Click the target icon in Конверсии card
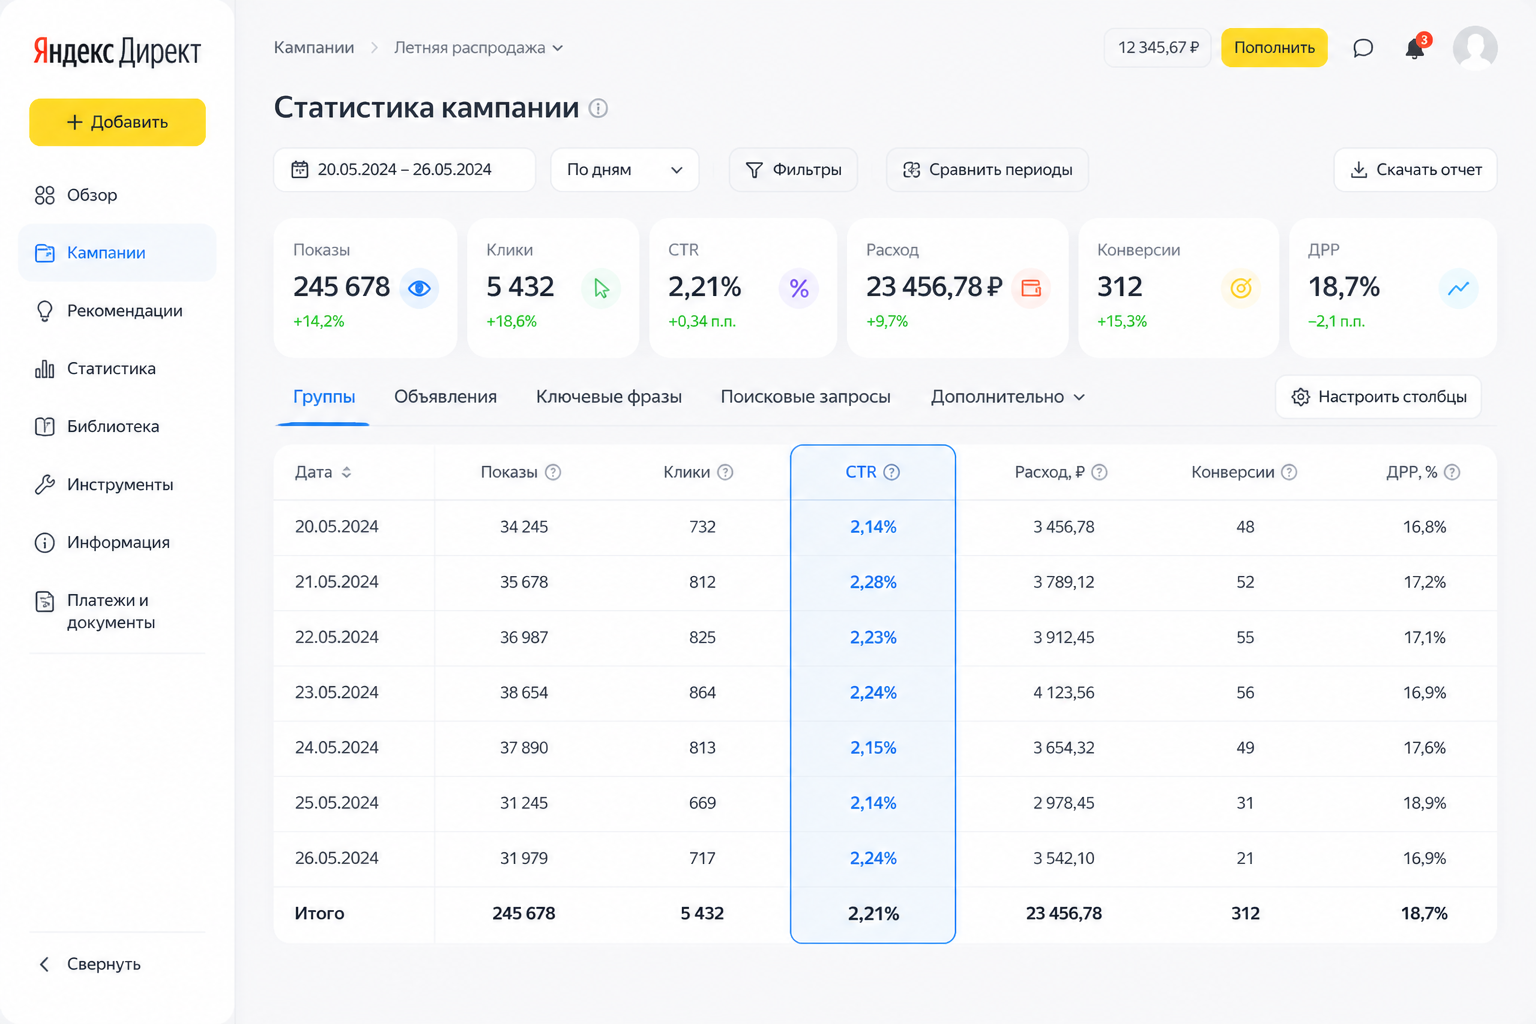Screen dimensions: 1536x1024 pos(1241,288)
